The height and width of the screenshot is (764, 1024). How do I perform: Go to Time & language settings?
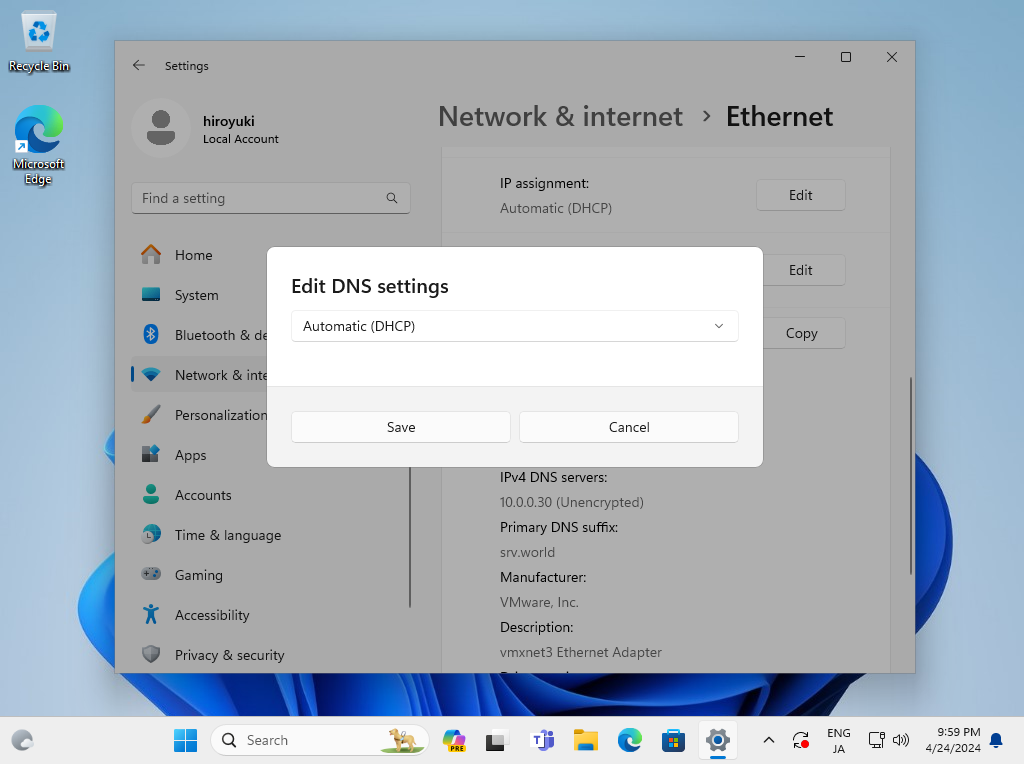tap(227, 535)
